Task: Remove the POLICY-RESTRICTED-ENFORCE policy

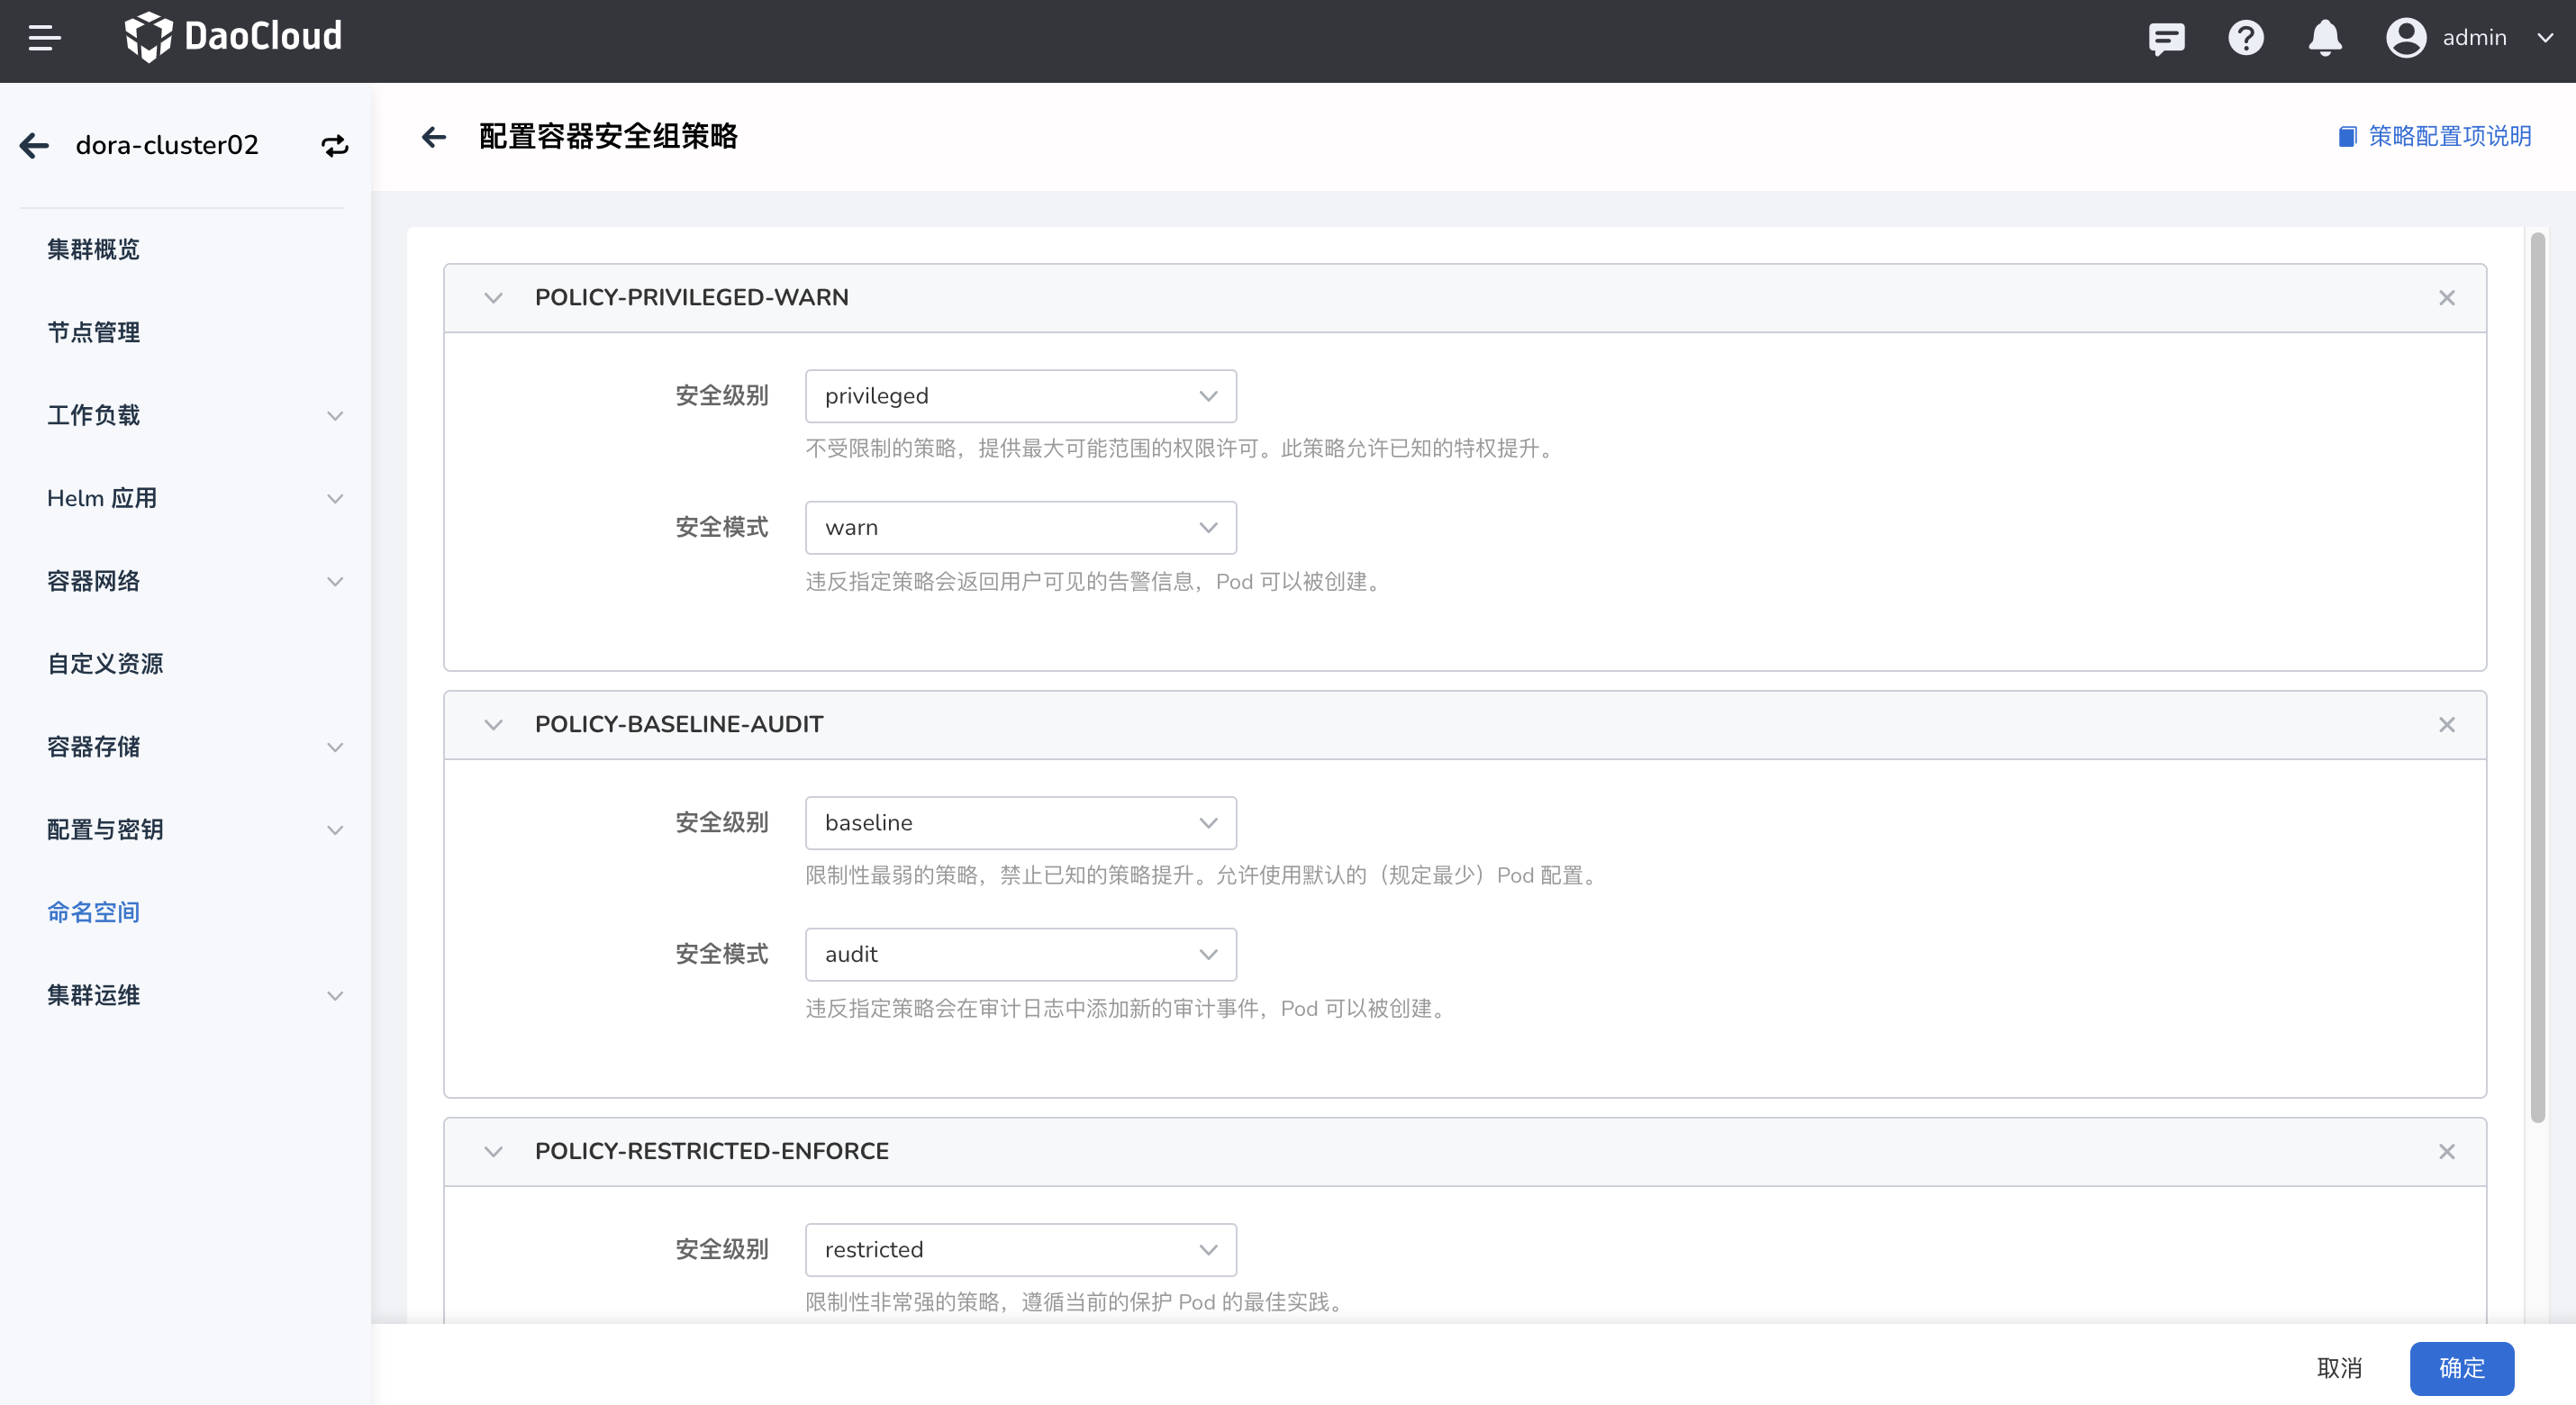Action: (x=2446, y=1152)
